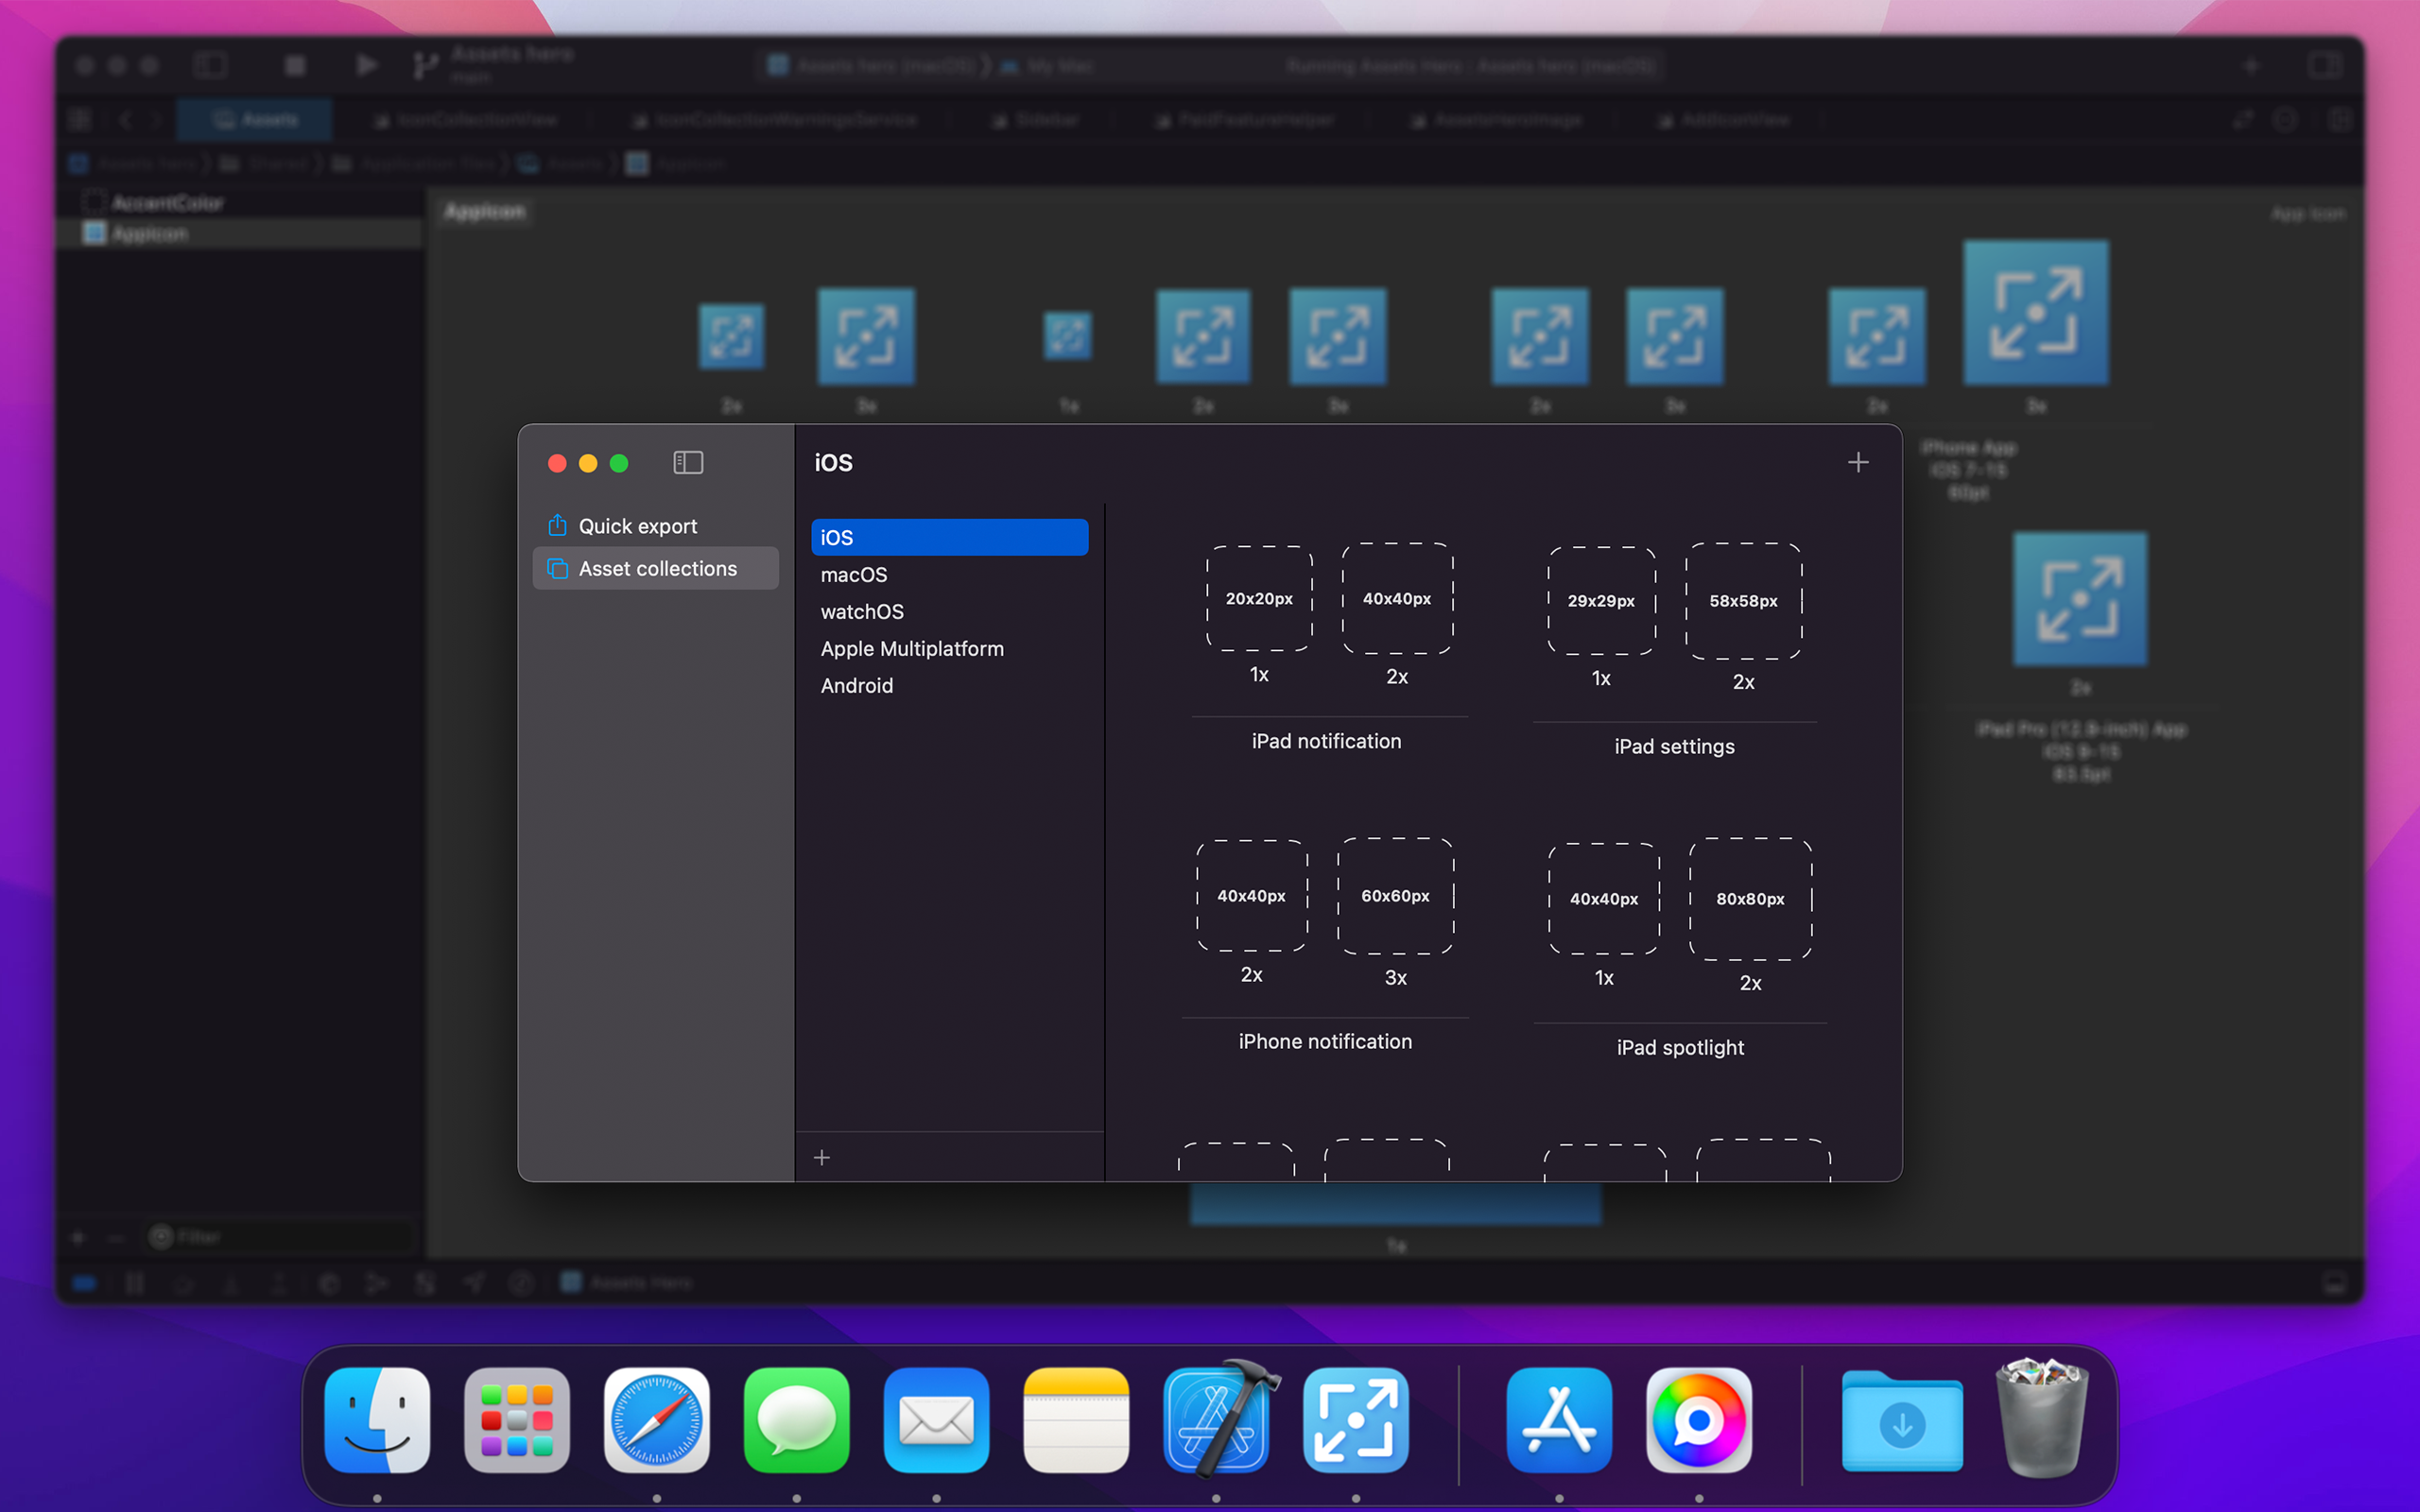Choose the watchOS collection
This screenshot has width=2420, height=1512.
(861, 611)
